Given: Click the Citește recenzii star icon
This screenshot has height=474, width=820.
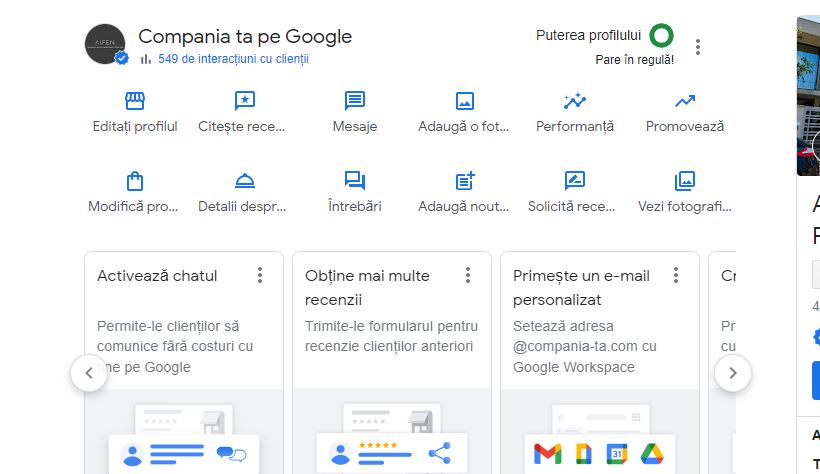Looking at the screenshot, I should coord(244,101).
